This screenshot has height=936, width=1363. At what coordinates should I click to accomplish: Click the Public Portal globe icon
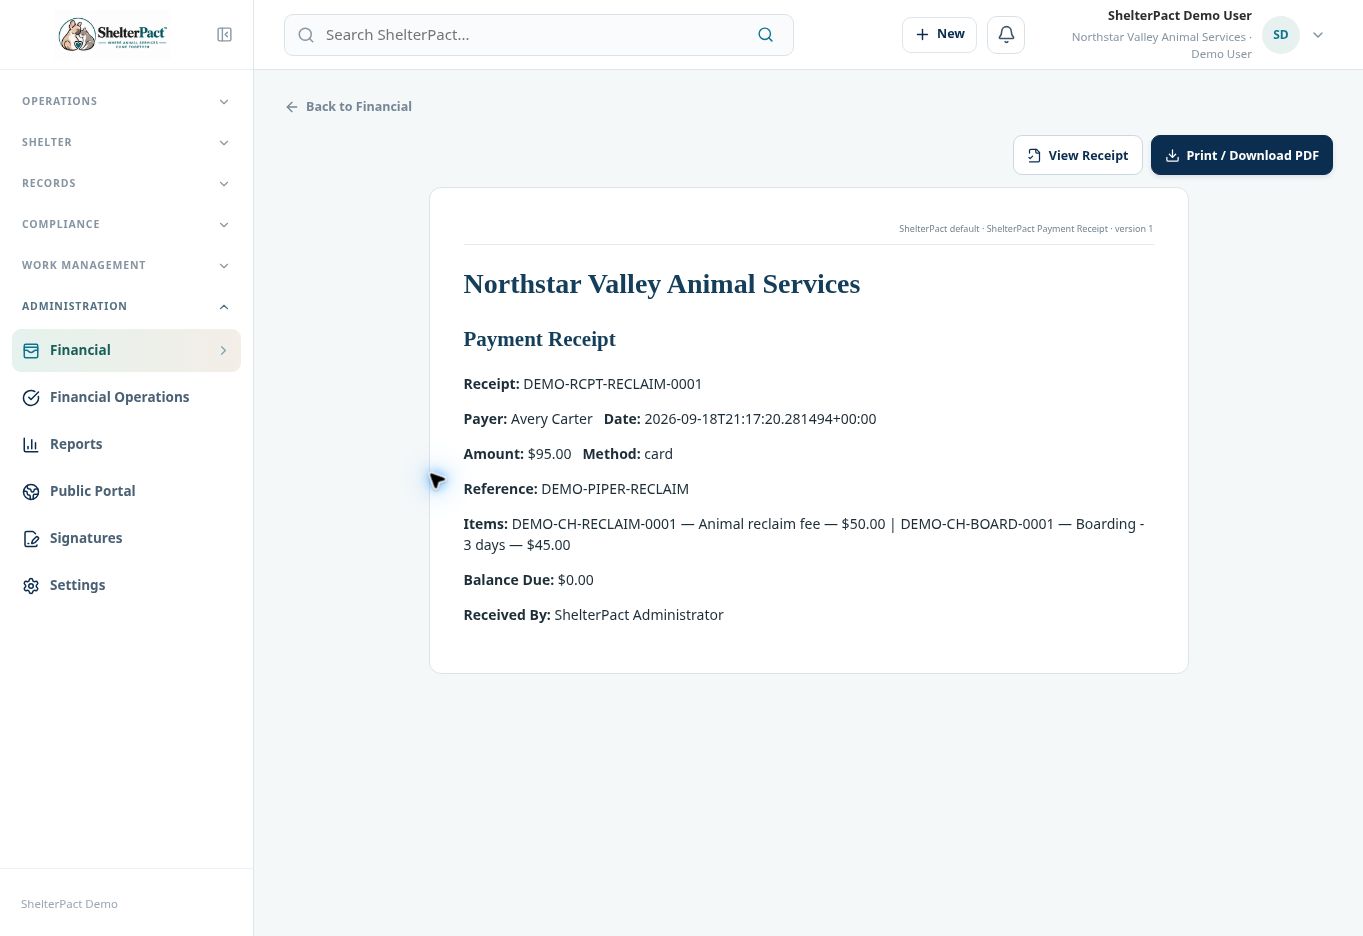31,491
